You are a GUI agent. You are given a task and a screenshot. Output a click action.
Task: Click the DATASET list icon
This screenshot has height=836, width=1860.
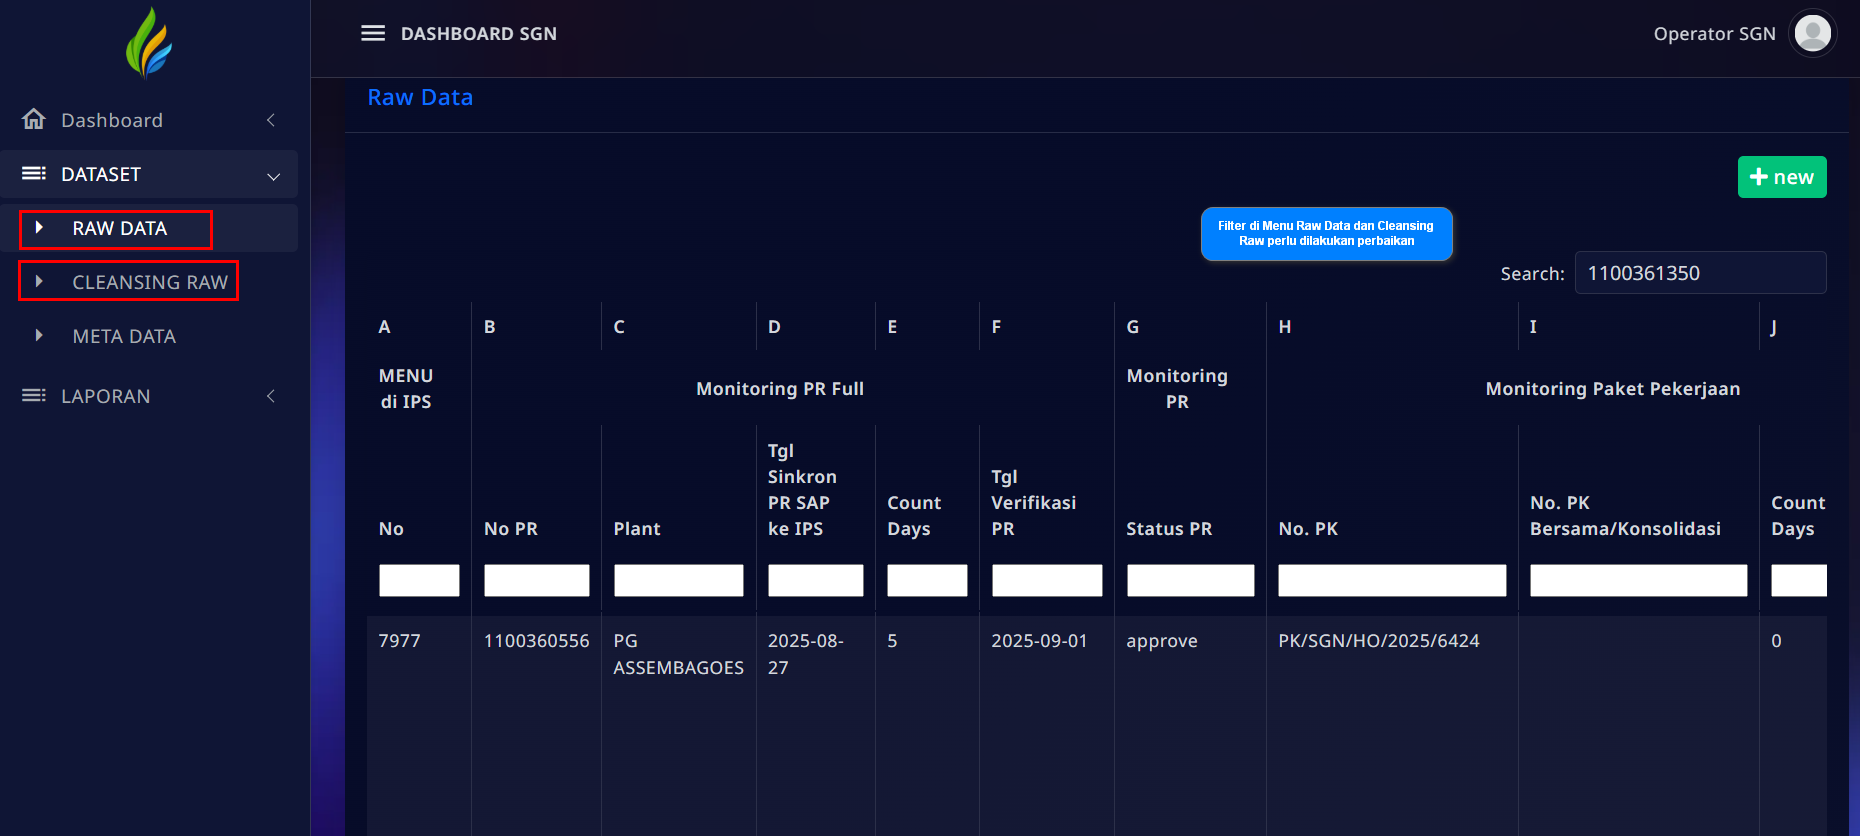[34, 174]
